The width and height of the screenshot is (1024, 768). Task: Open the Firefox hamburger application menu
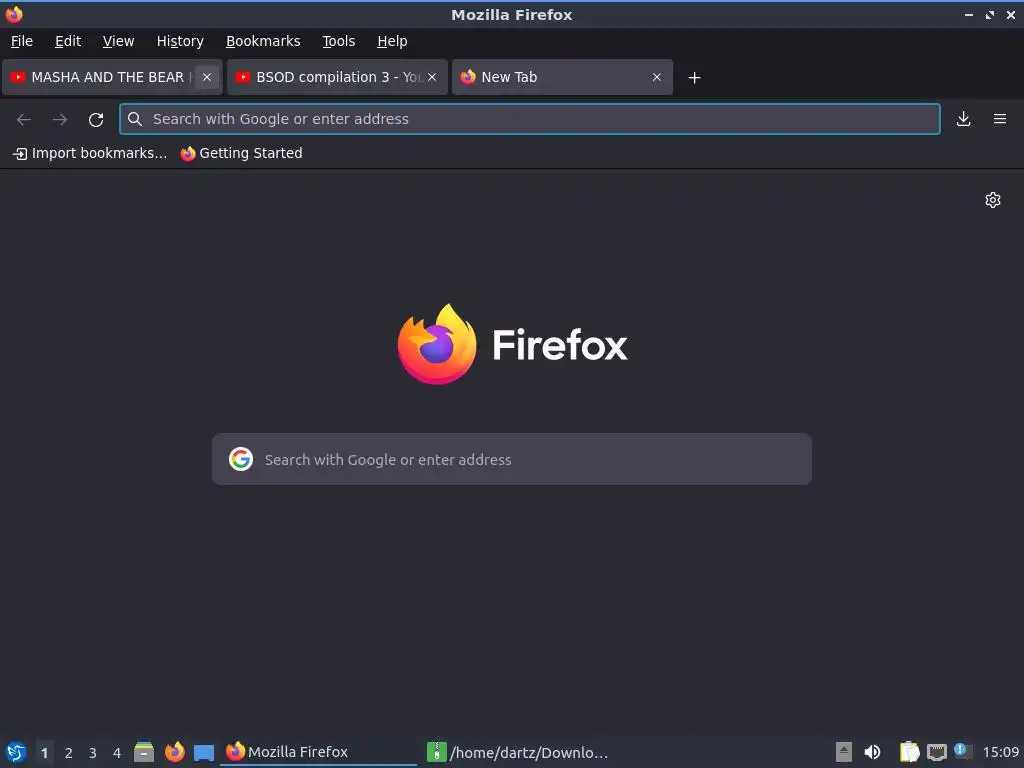point(1000,119)
